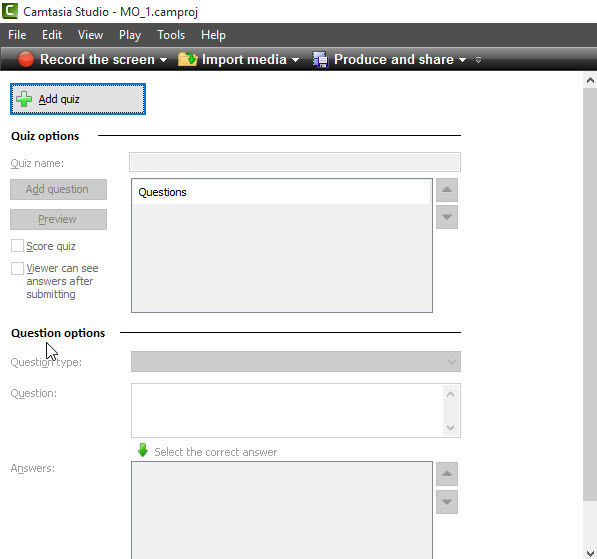597x559 pixels.
Task: Toggle Viewer can see answers after submitting
Action: coord(17,268)
